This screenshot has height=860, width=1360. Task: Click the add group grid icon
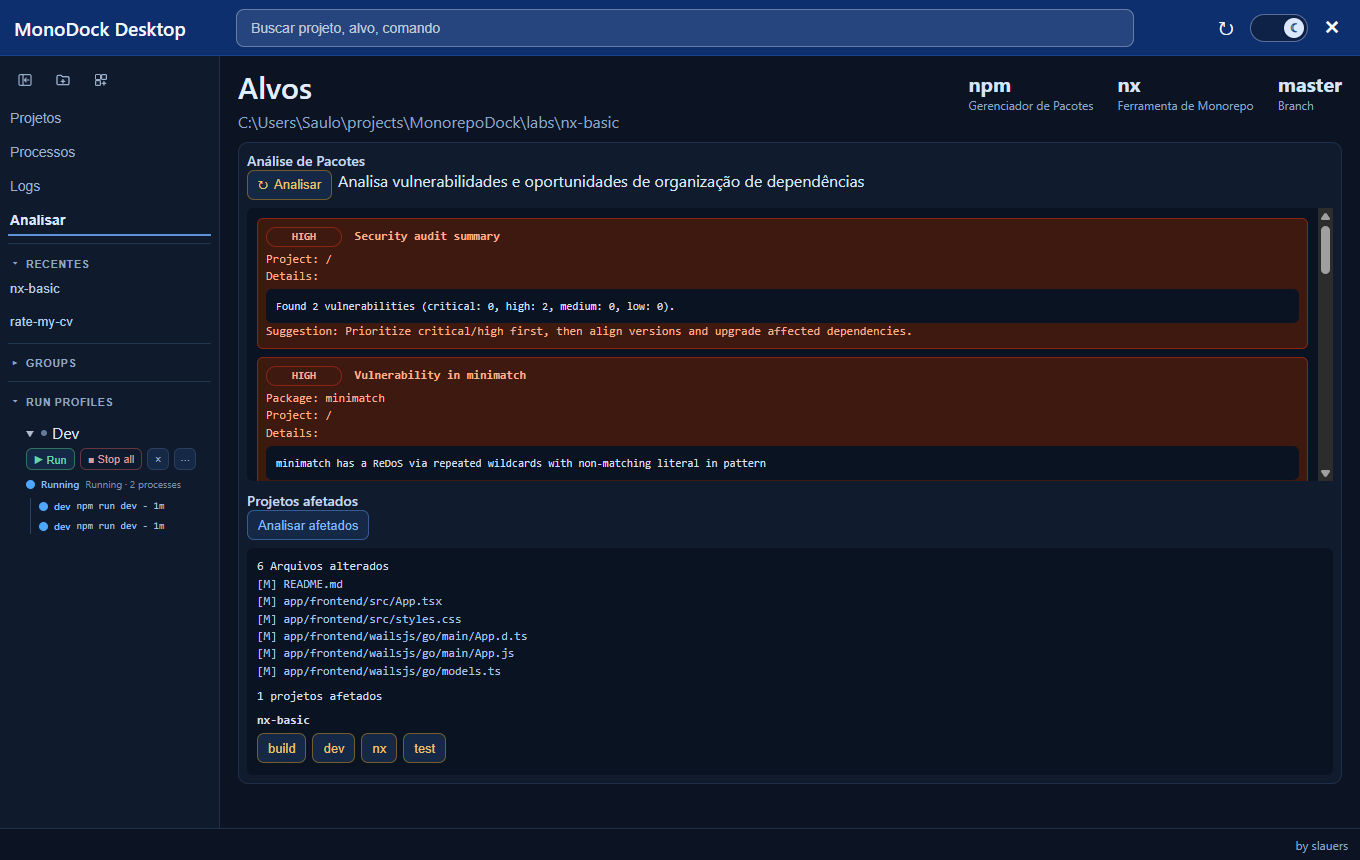click(x=101, y=80)
